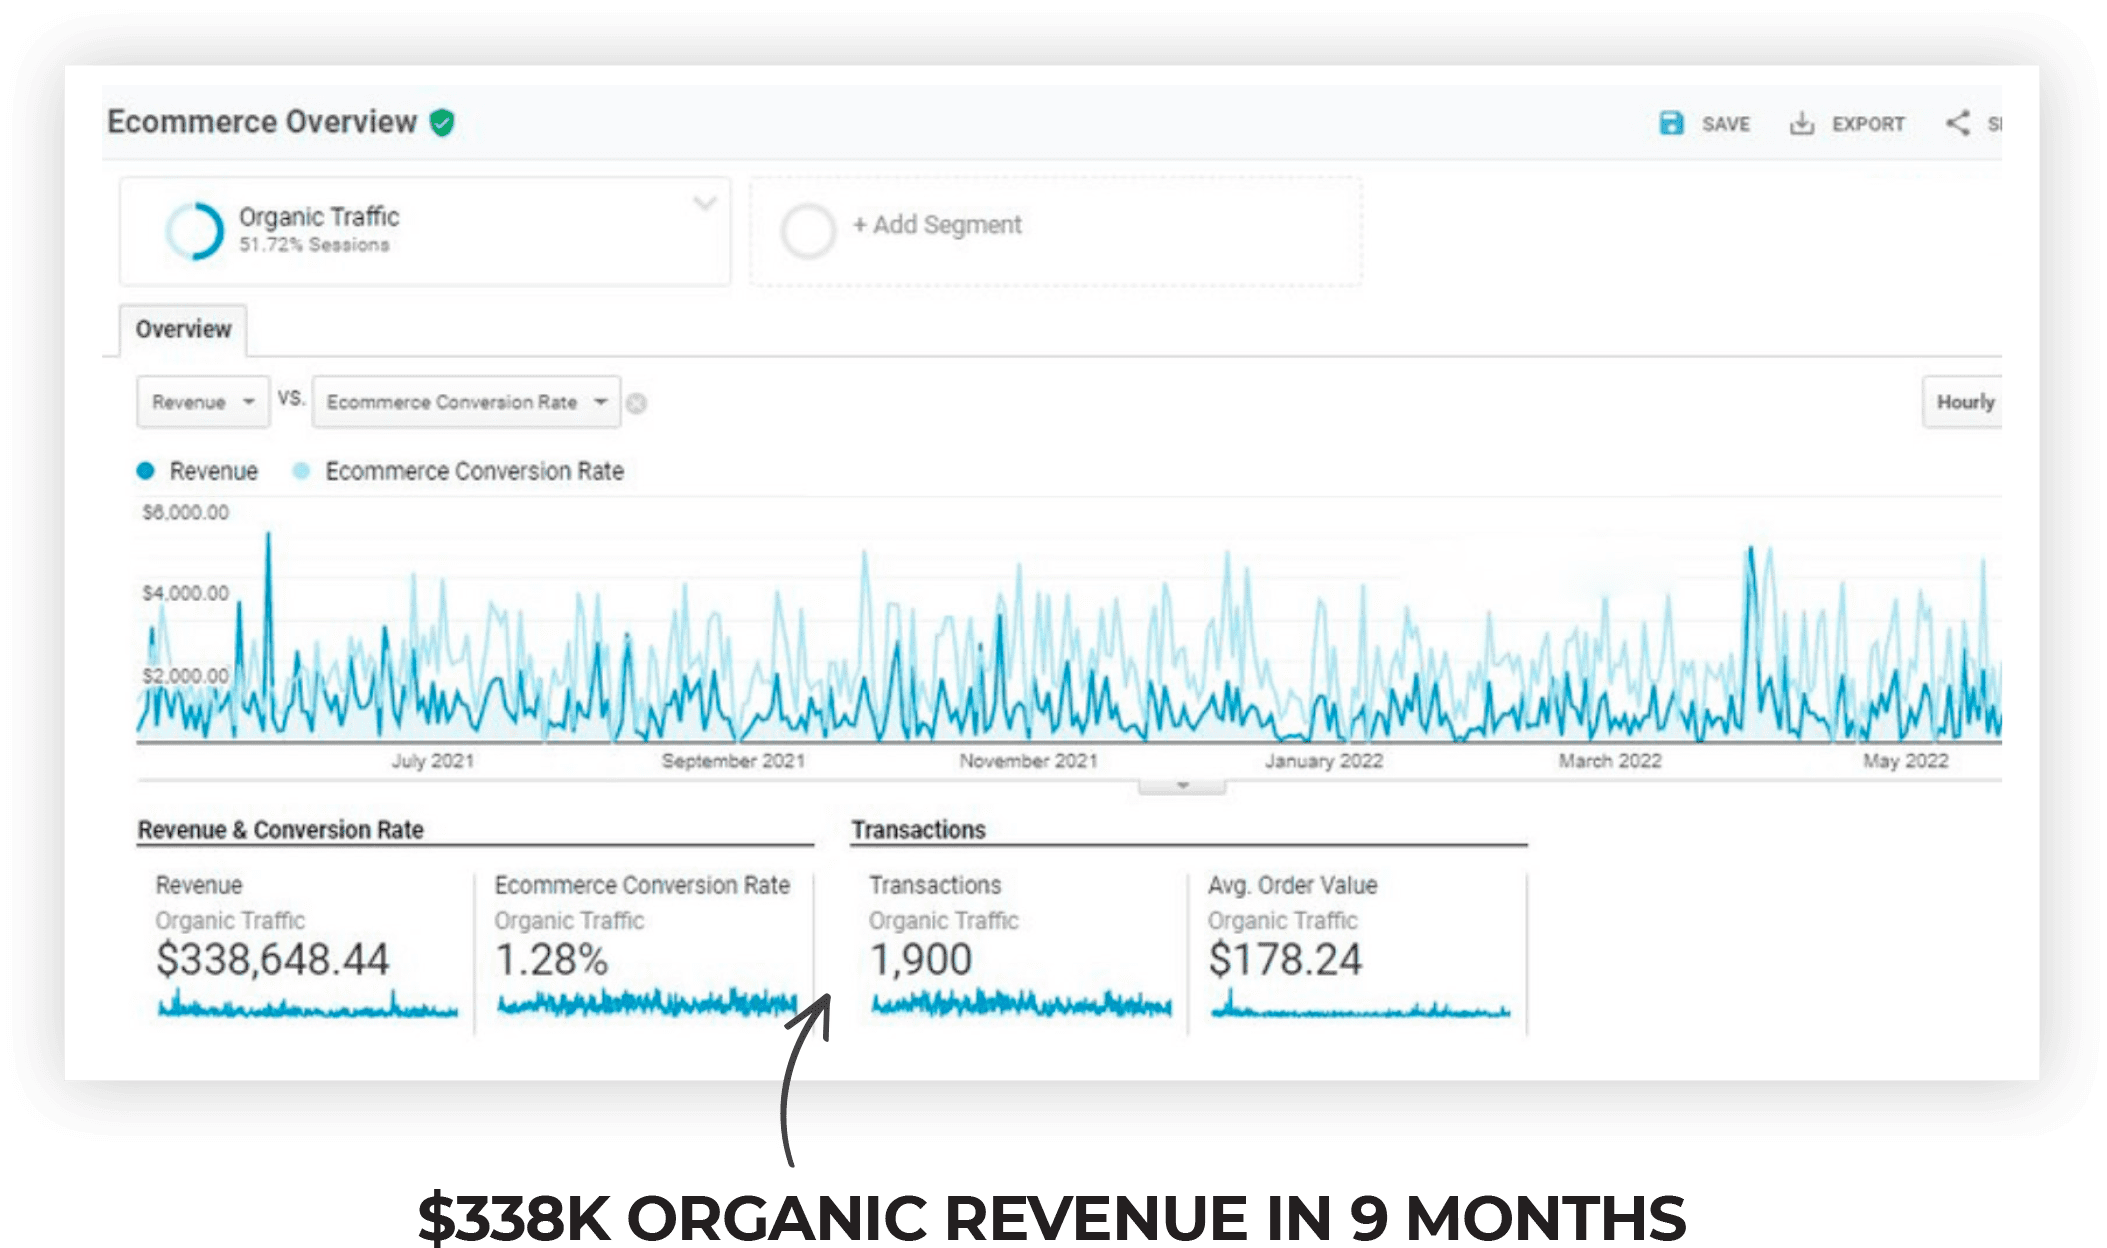Click the EXPORT button label
Screen dimensions: 2107x1248
(x=1868, y=124)
